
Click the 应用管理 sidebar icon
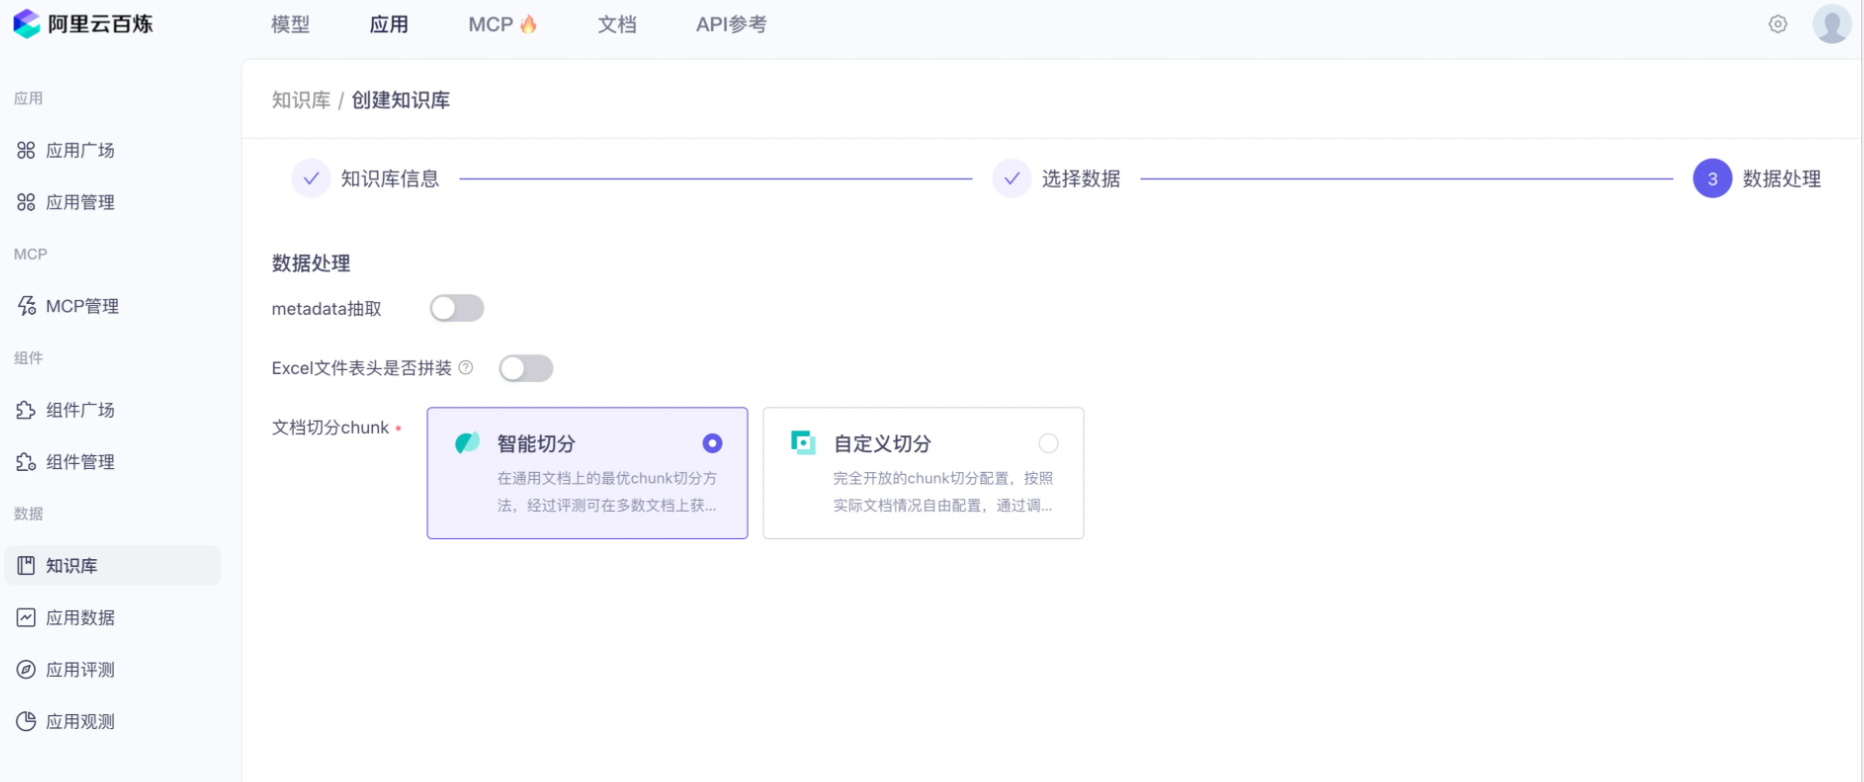click(26, 202)
